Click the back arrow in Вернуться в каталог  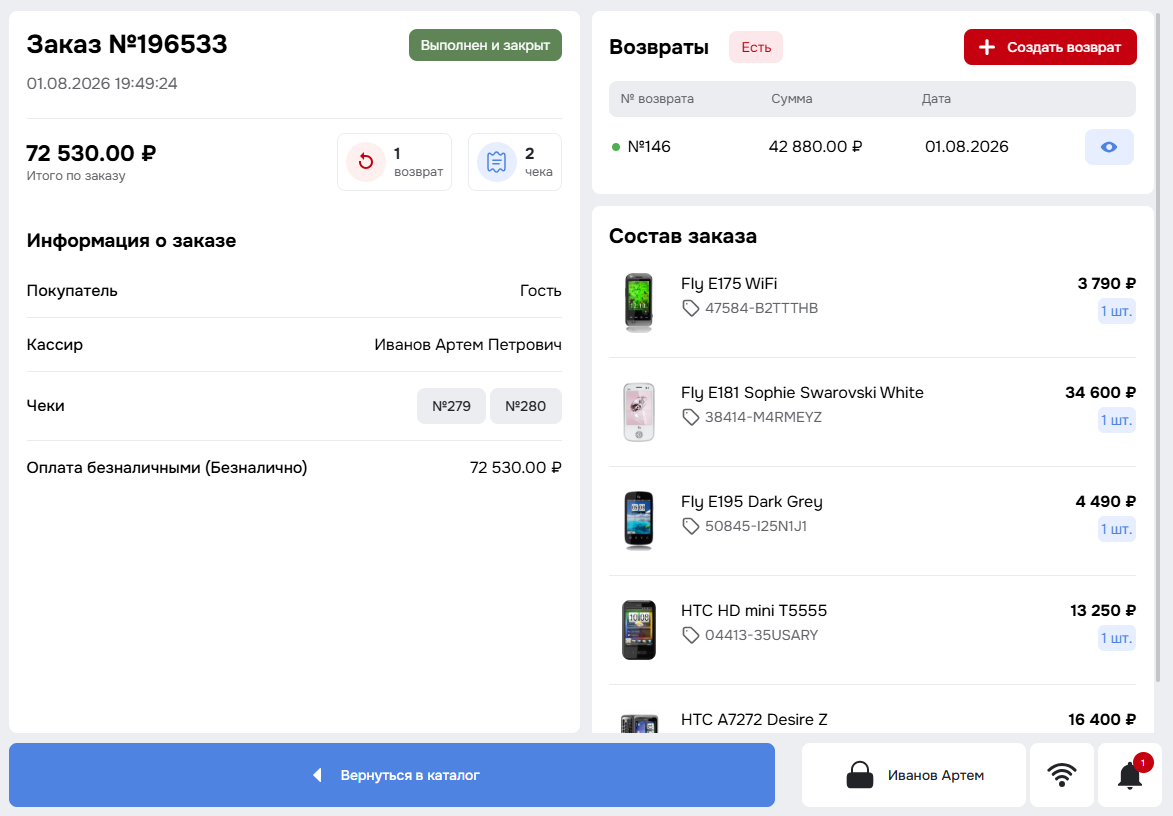[317, 775]
